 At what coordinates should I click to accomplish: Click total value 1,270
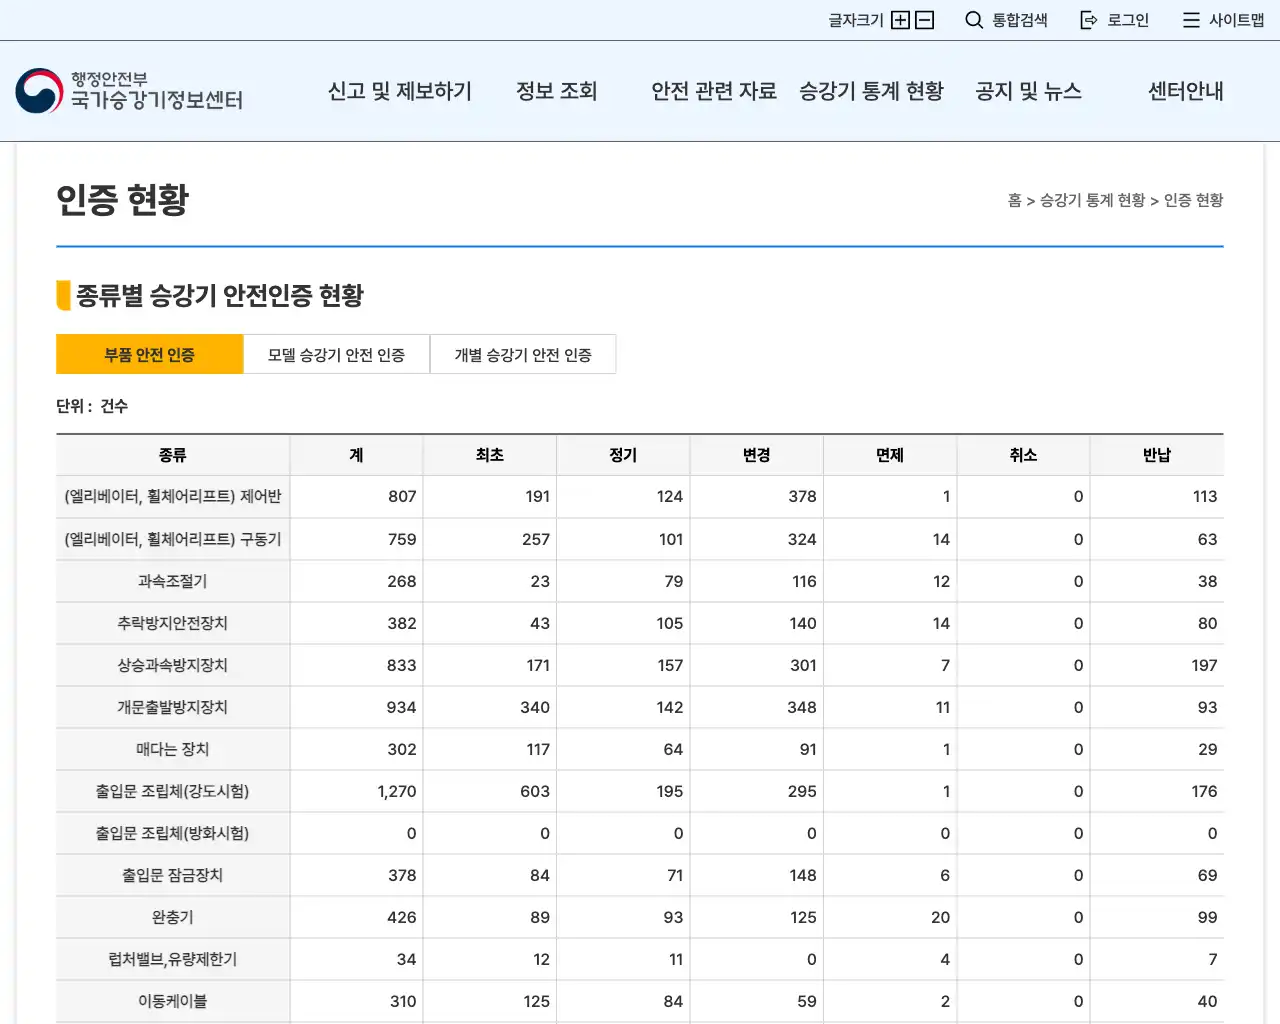pyautogui.click(x=397, y=791)
